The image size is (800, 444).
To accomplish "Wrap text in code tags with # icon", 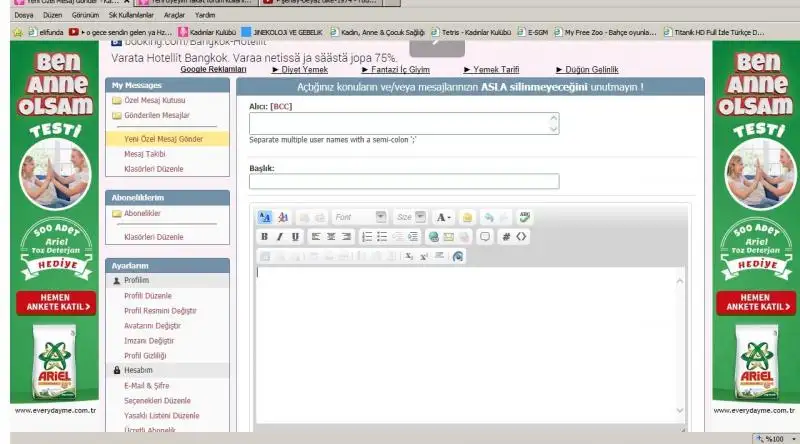I will [x=506, y=237].
